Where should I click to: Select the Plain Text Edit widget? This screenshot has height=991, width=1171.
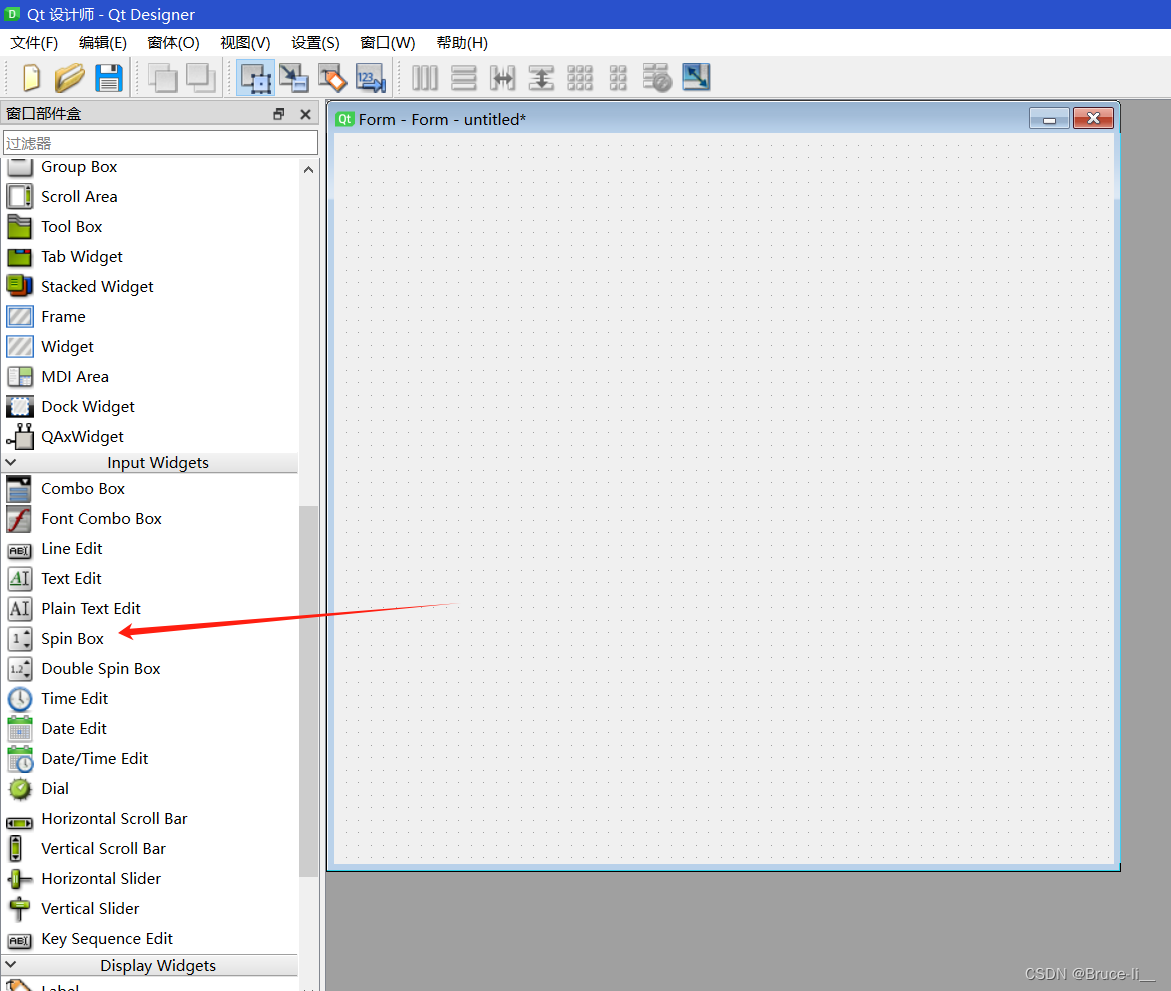click(x=150, y=609)
